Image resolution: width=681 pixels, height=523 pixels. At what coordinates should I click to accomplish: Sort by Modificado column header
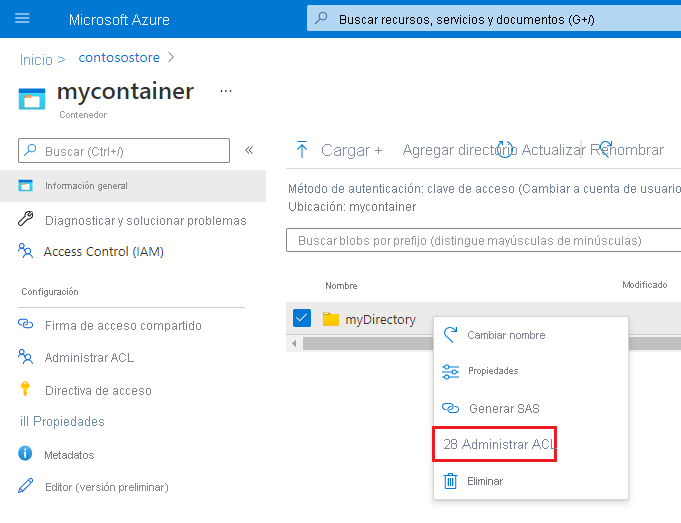pyautogui.click(x=645, y=285)
